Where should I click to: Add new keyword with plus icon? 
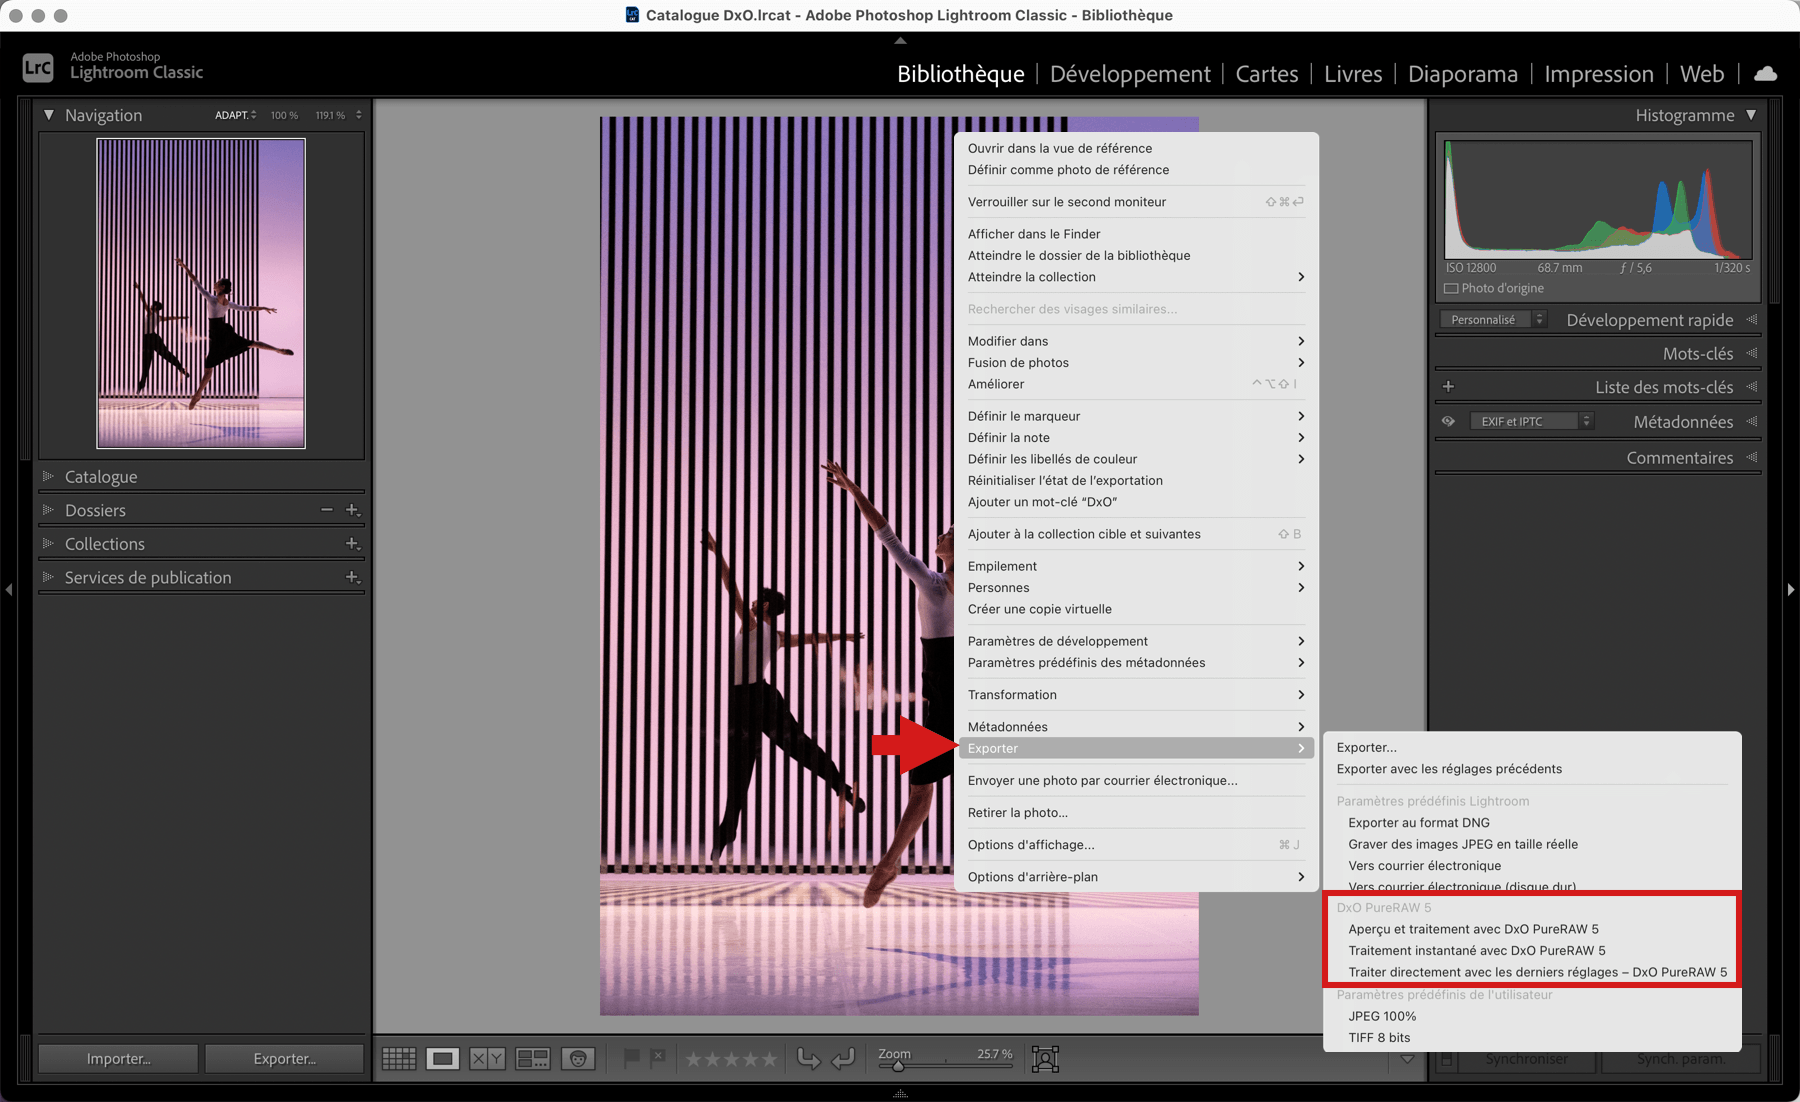1448,386
